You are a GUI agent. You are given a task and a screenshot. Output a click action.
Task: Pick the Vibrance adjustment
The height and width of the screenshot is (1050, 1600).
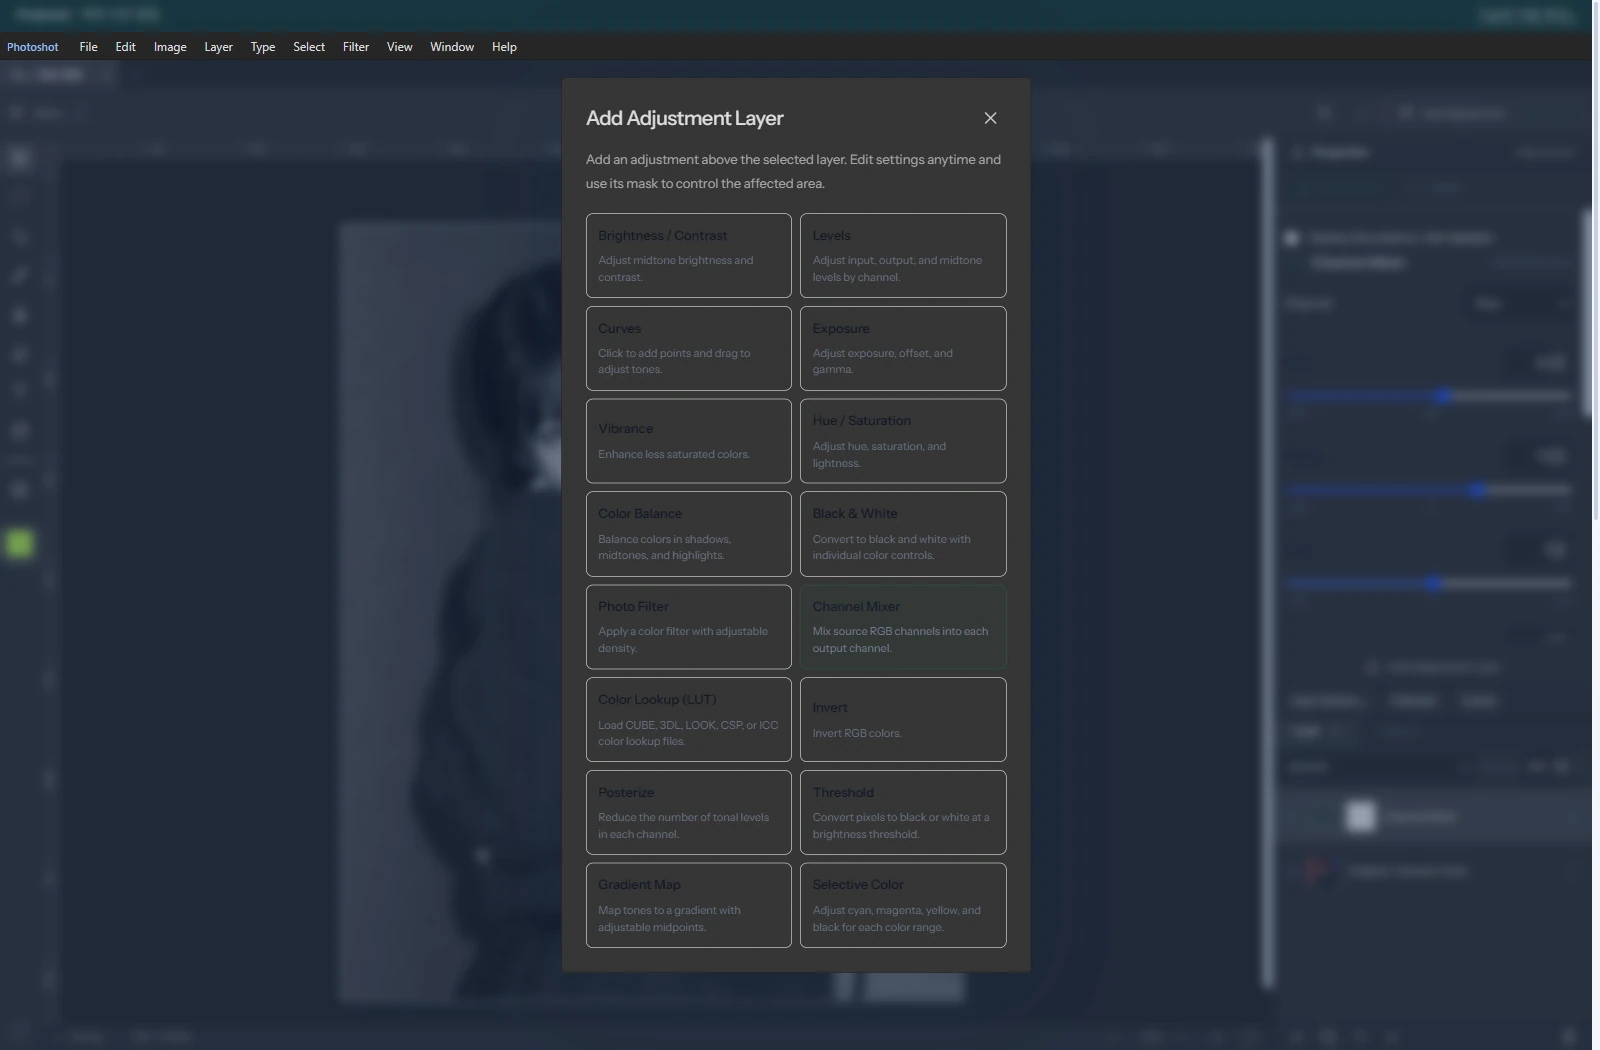(688, 441)
